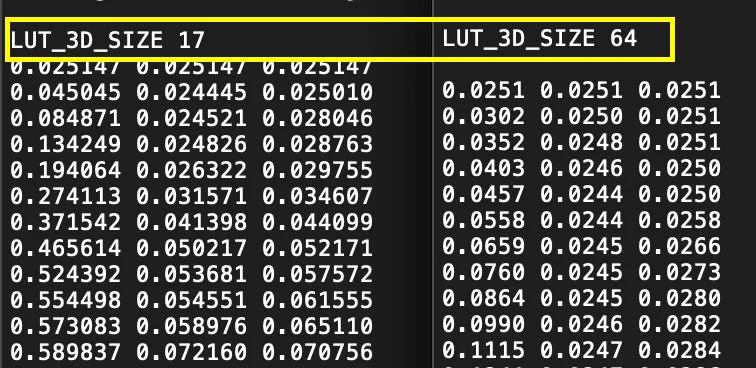Click the value 0.371542
This screenshot has width=756, height=368.
point(66,222)
